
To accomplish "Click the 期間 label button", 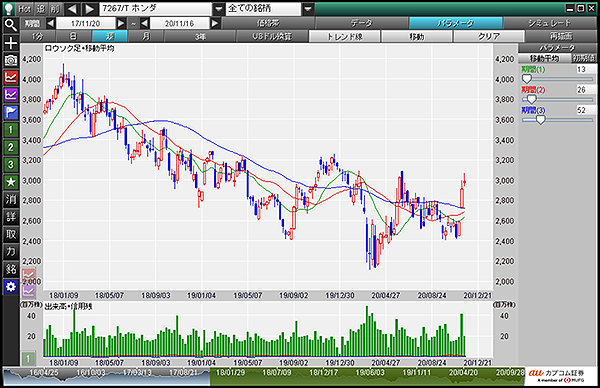I will 33,24.
